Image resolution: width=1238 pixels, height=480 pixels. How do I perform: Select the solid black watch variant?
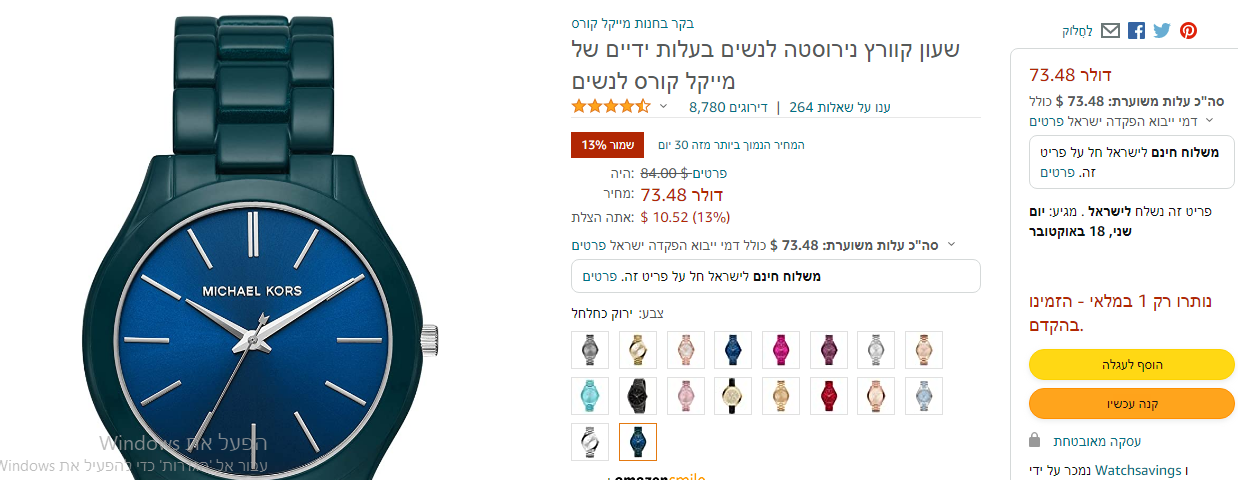point(638,396)
